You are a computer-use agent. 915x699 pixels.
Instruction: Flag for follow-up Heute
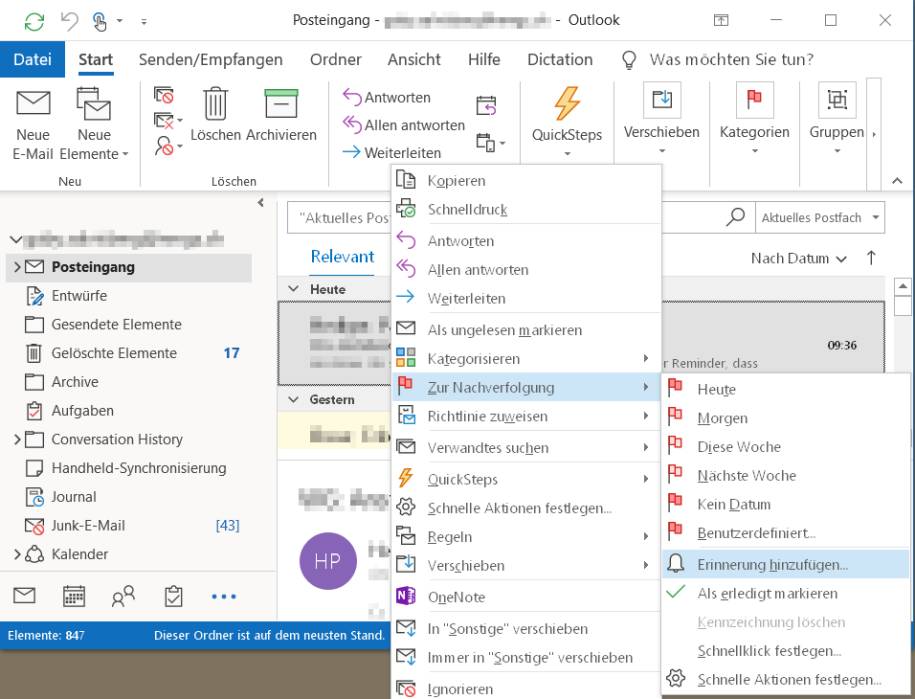pos(785,389)
